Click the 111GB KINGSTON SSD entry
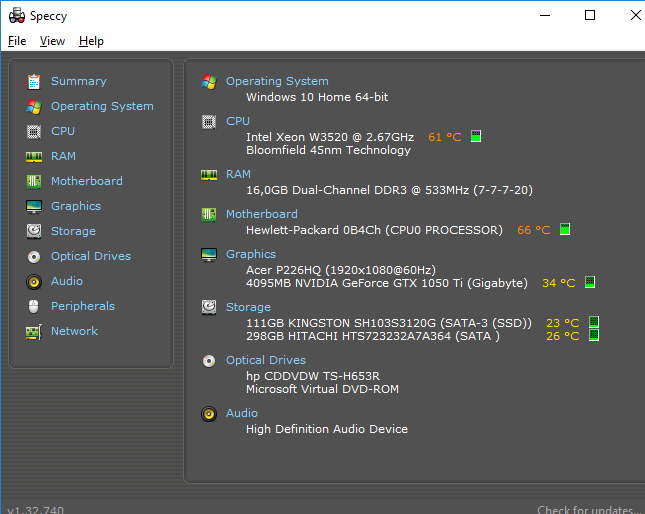 coord(389,323)
